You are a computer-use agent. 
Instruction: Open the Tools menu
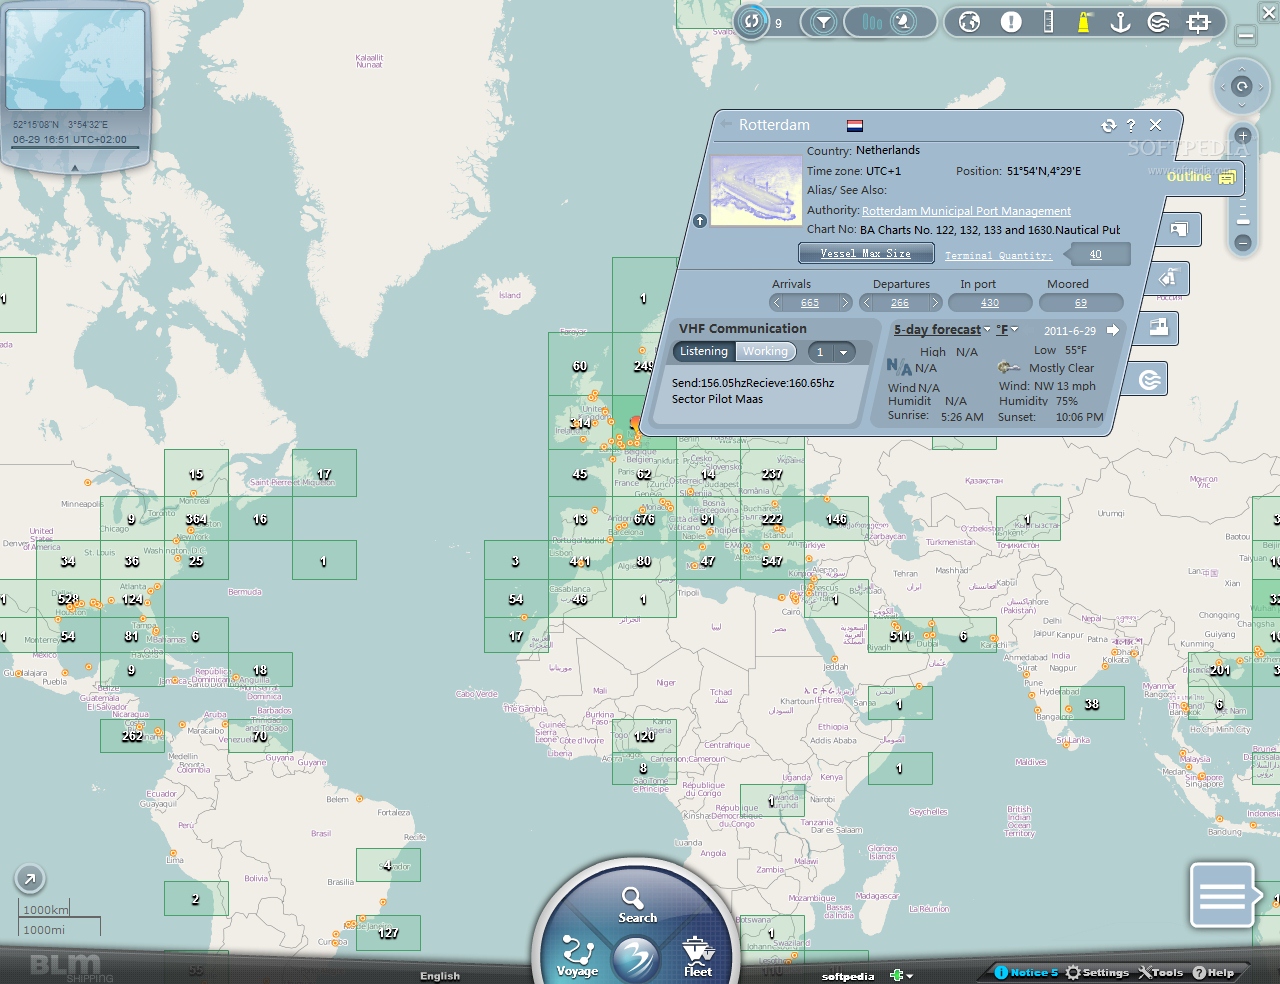1161,973
